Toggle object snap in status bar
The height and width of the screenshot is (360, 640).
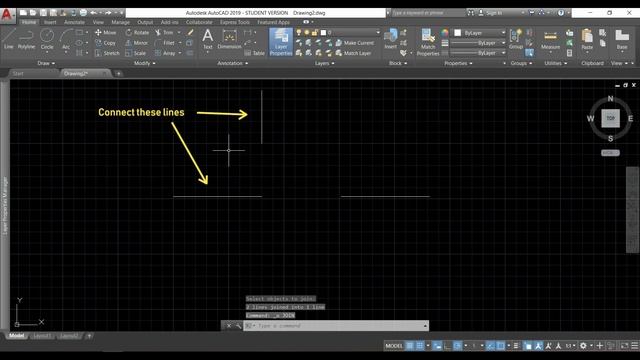click(500, 346)
